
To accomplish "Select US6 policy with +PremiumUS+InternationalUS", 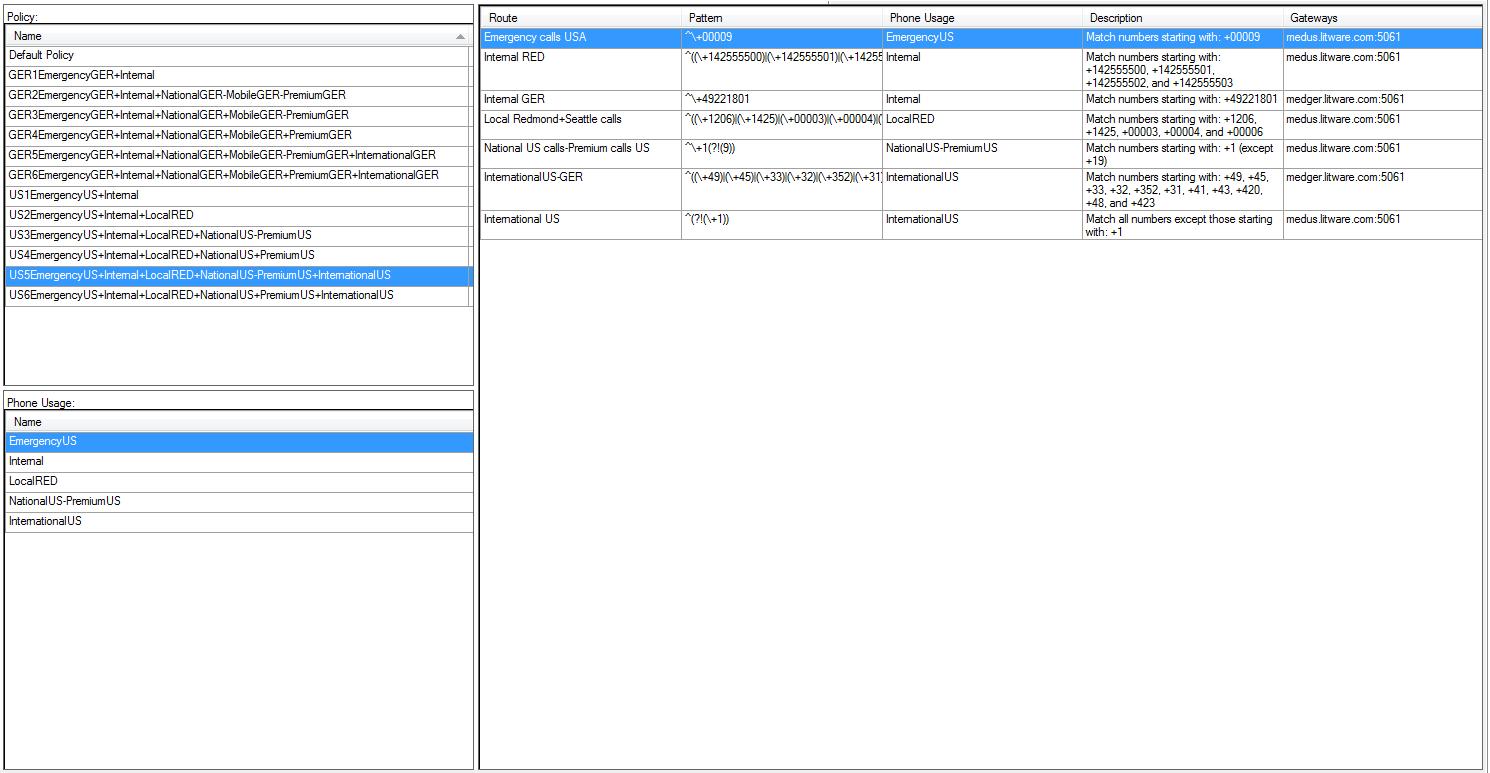I will [238, 296].
